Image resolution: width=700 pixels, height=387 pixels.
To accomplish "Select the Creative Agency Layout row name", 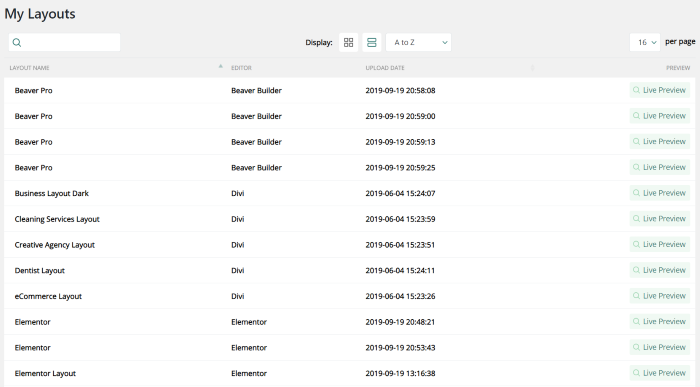I will pyautogui.click(x=54, y=245).
